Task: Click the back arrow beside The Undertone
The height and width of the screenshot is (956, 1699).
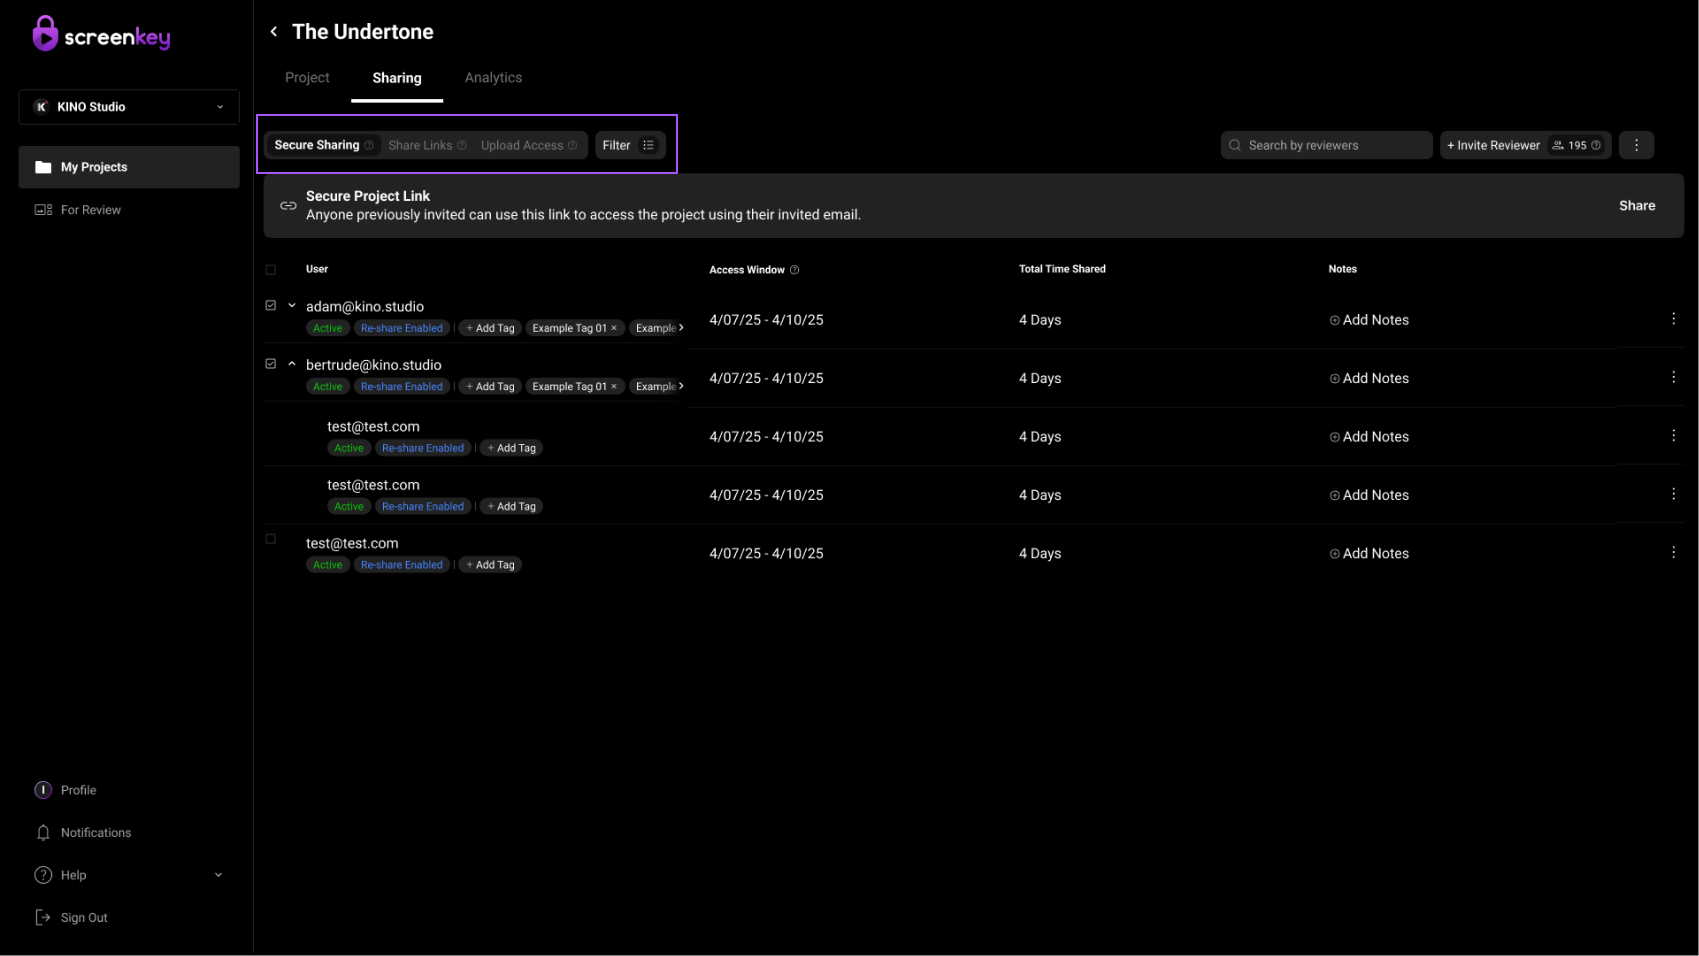Action: coord(274,32)
